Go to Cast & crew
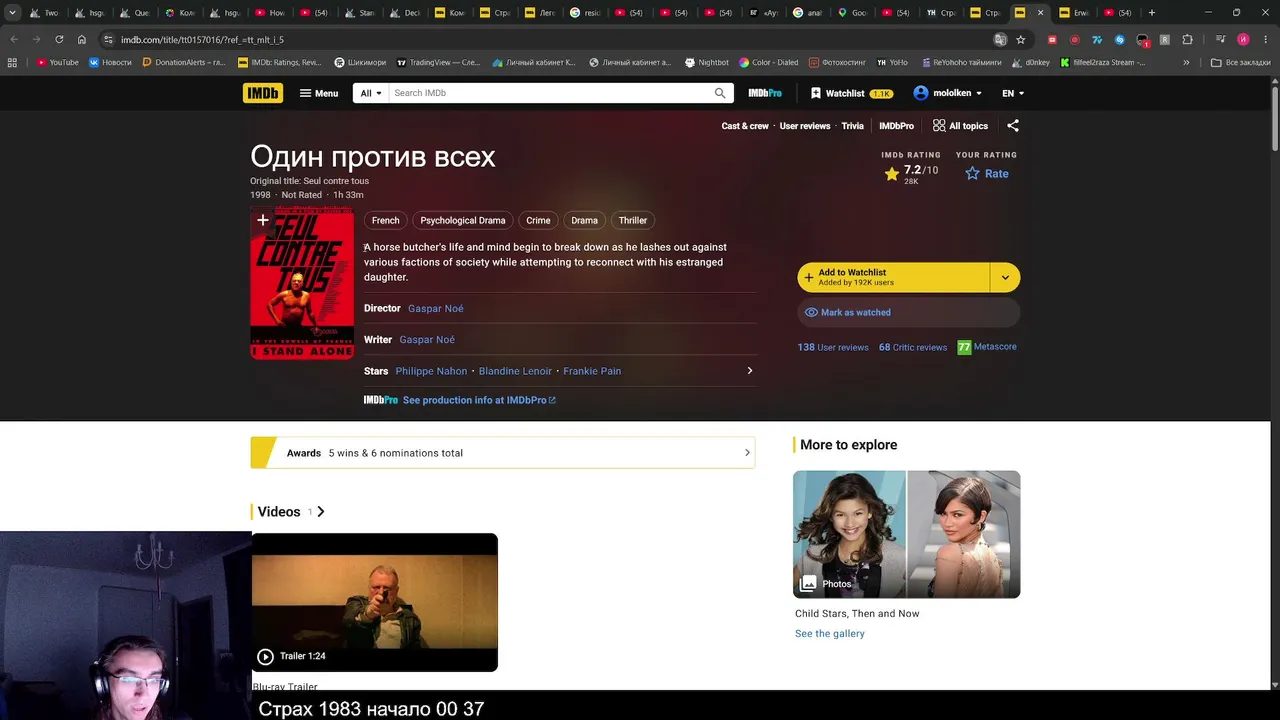1280x720 pixels. point(745,126)
